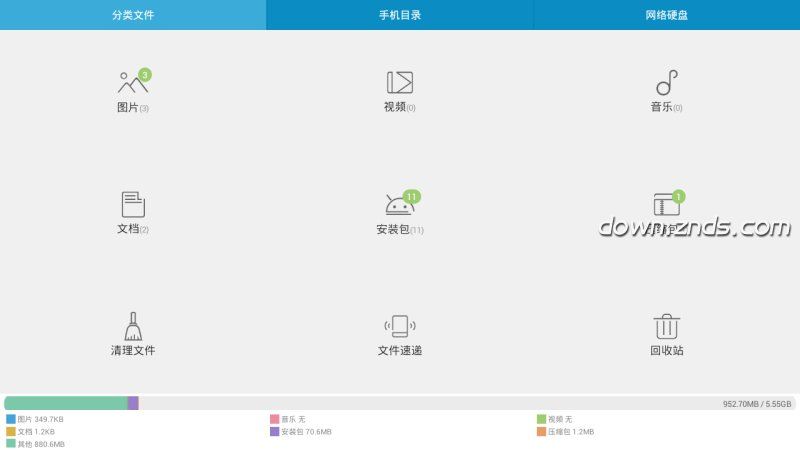The width and height of the screenshot is (800, 450).
Task: Click the 音乐(0) label
Action: (666, 107)
